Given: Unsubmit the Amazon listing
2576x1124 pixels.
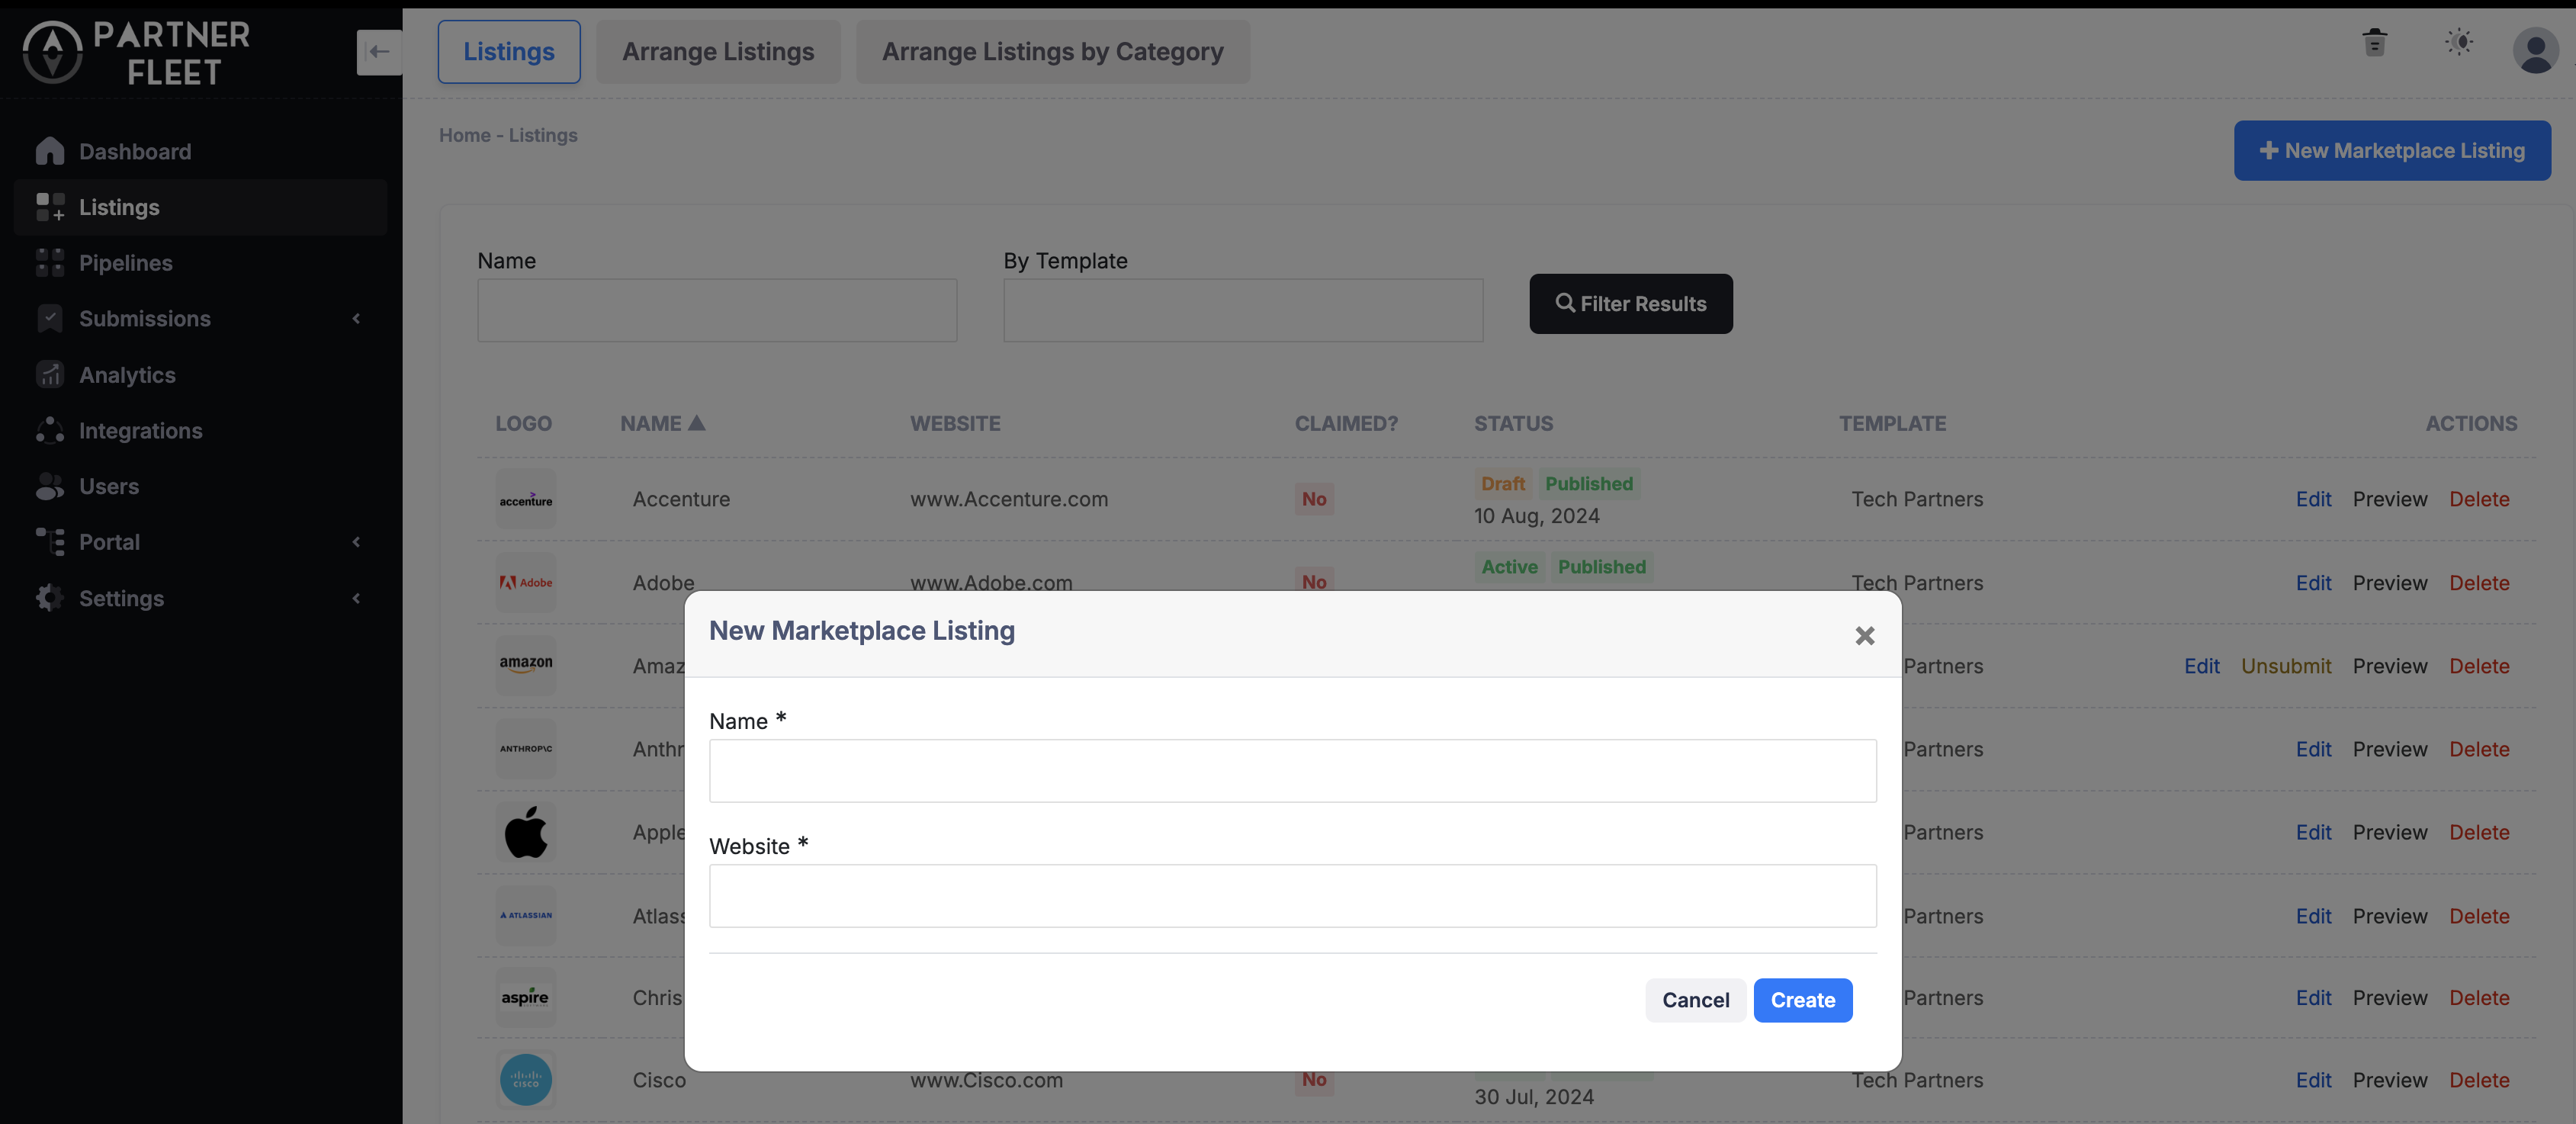Looking at the screenshot, I should click(x=2286, y=666).
